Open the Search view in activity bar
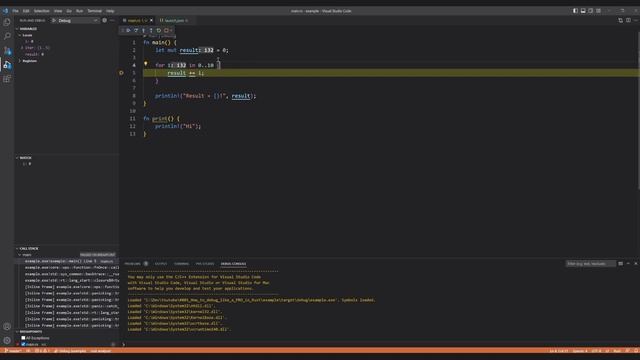 pos(7,36)
